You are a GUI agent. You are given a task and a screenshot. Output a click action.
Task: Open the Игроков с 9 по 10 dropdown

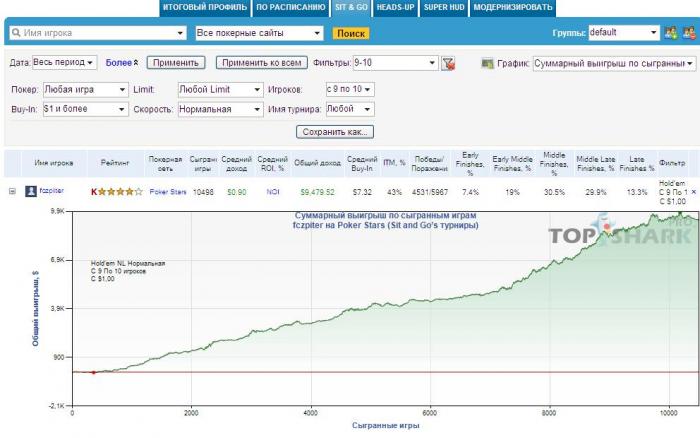point(350,89)
